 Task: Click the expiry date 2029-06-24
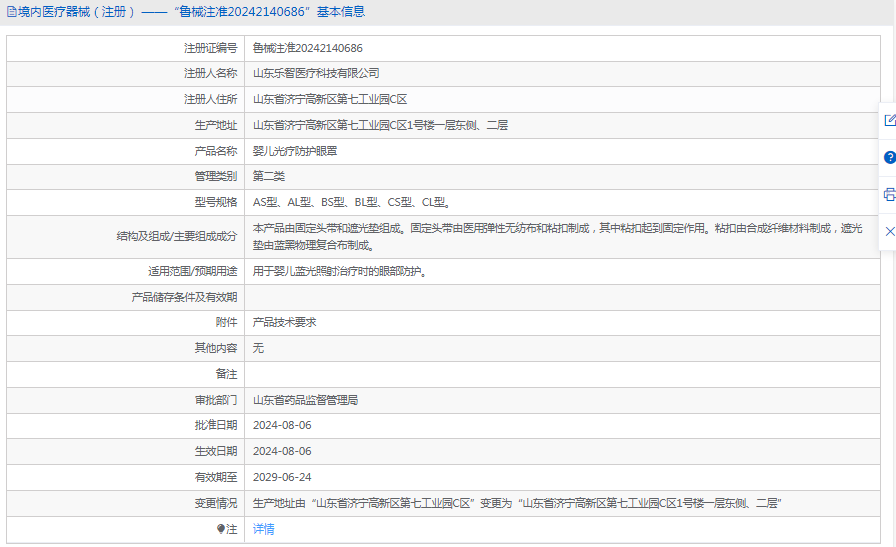point(282,477)
